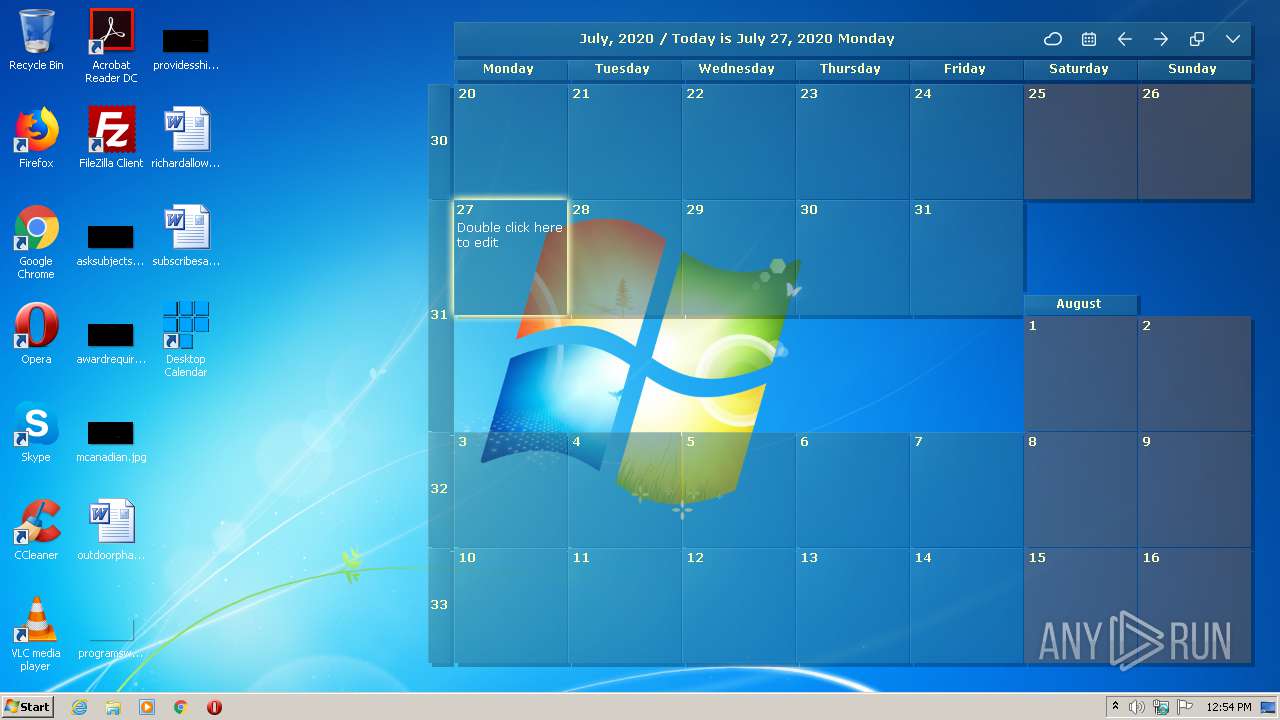
Task: Select the outdoorpha Word document icon
Action: (111, 530)
